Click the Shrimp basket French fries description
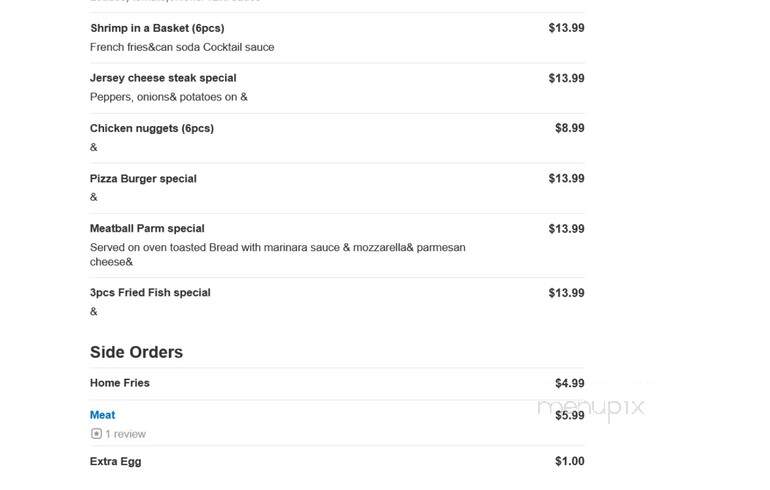The height and width of the screenshot is (490, 770). tap(182, 47)
